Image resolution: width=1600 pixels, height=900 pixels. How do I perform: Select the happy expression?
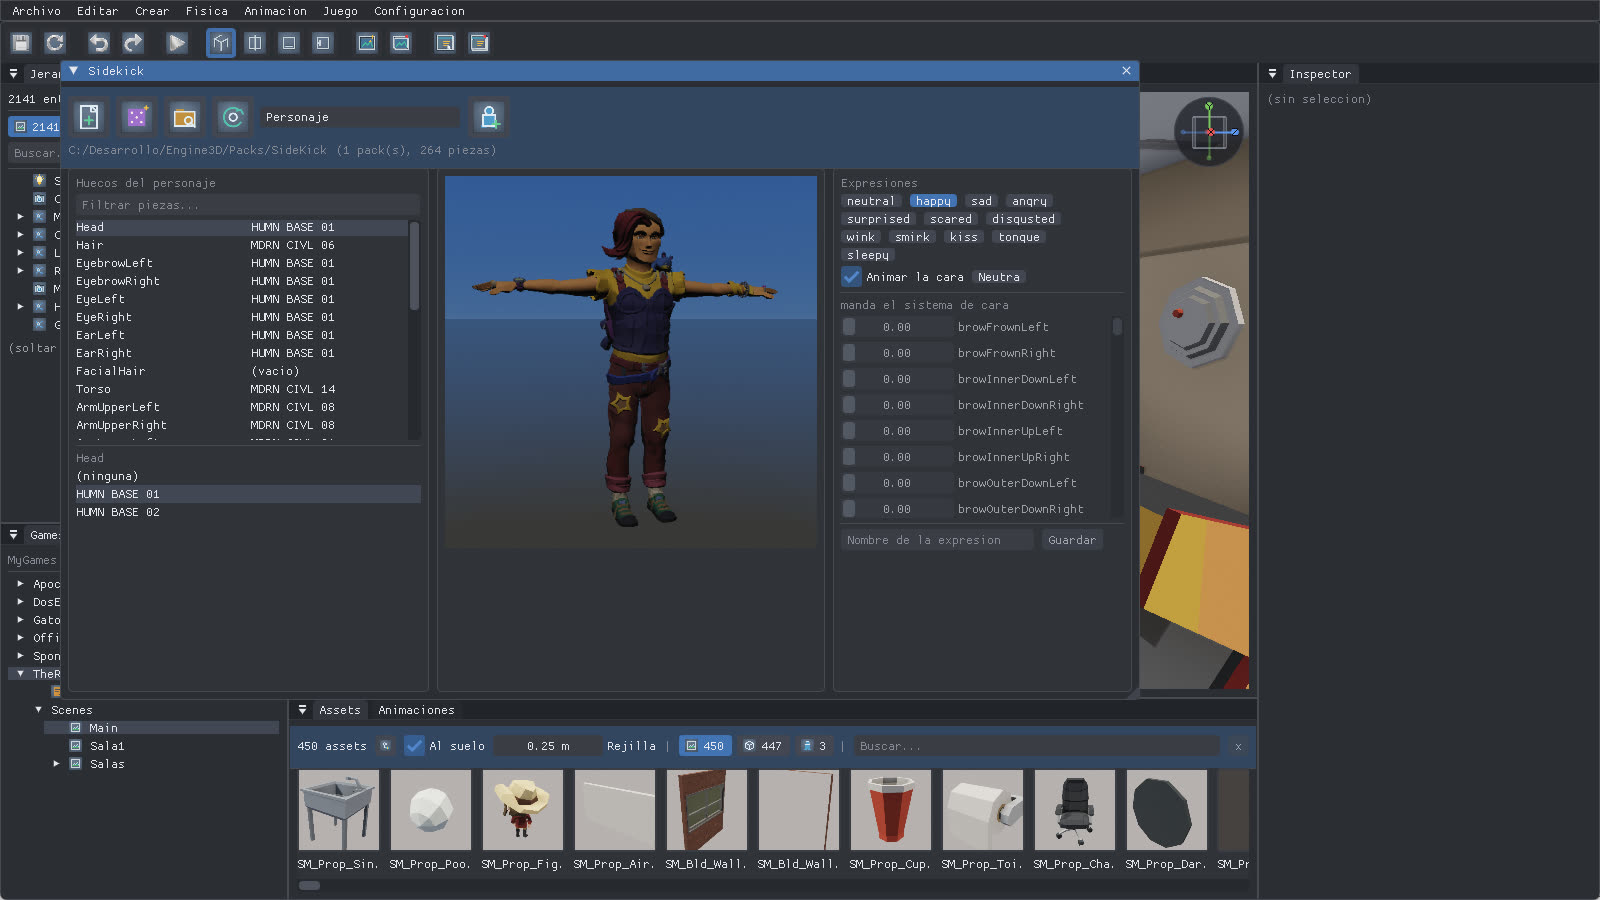point(933,201)
